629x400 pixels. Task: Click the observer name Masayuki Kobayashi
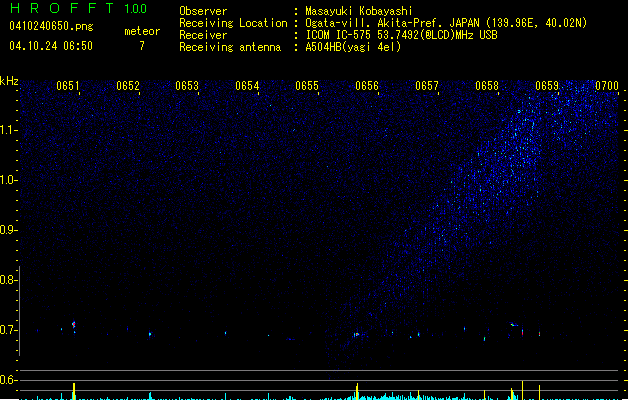pos(359,11)
